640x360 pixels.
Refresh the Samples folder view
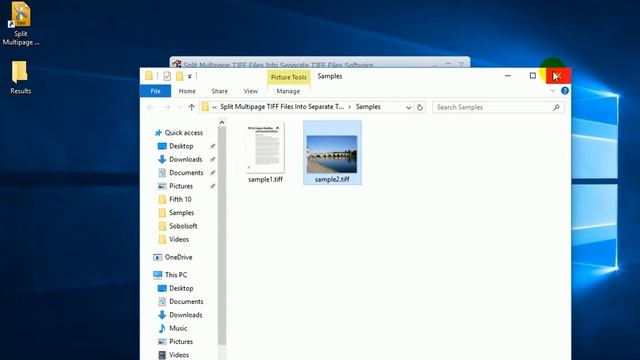point(420,107)
